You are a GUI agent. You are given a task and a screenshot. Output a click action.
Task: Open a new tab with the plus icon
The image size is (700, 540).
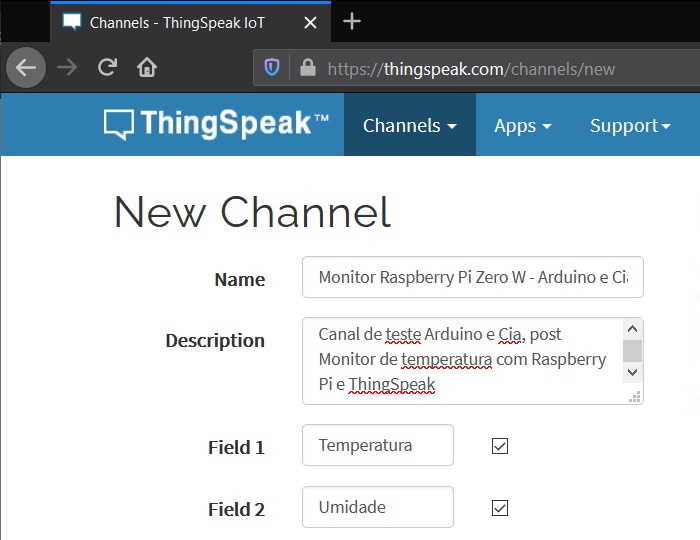(352, 21)
